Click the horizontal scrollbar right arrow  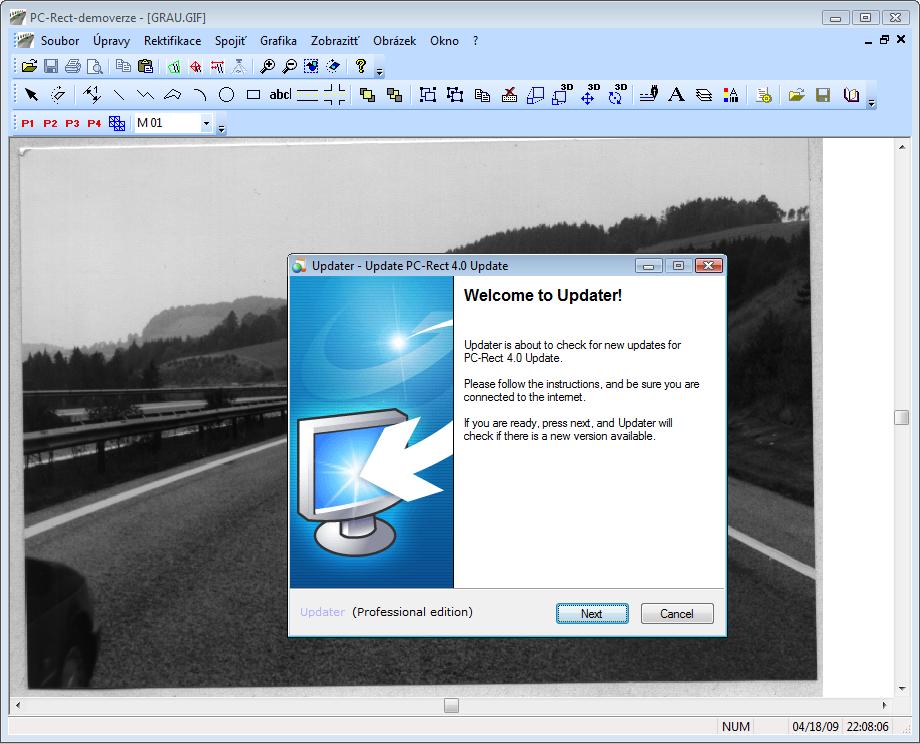tap(884, 705)
